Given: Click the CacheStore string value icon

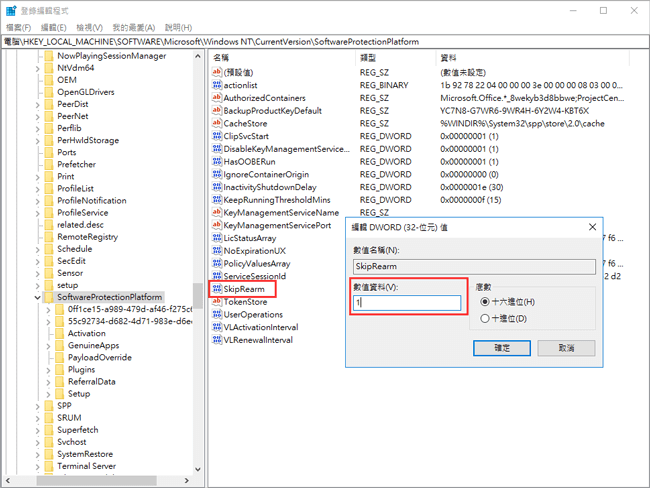Looking at the screenshot, I should coord(216,123).
